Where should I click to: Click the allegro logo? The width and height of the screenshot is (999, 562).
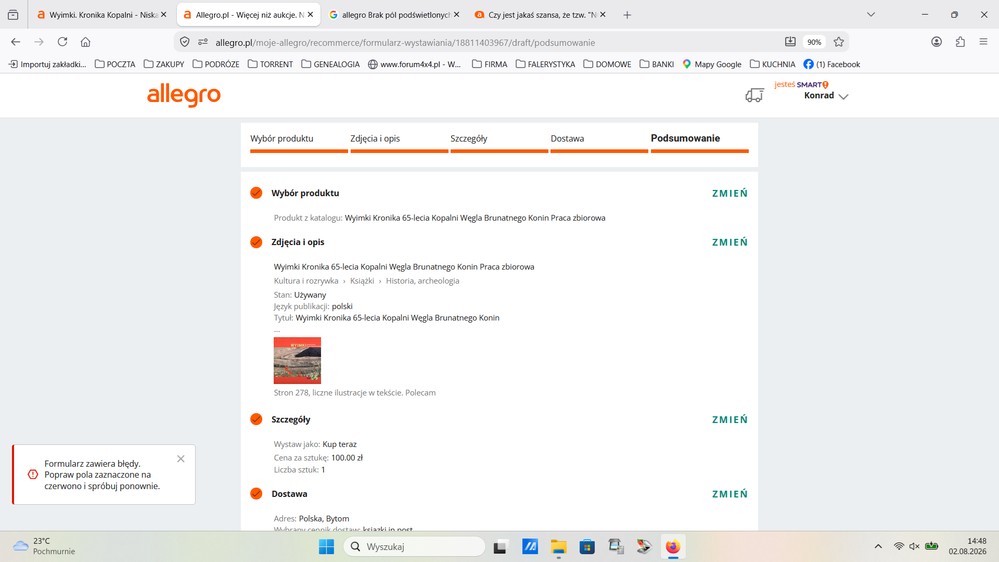pos(183,96)
